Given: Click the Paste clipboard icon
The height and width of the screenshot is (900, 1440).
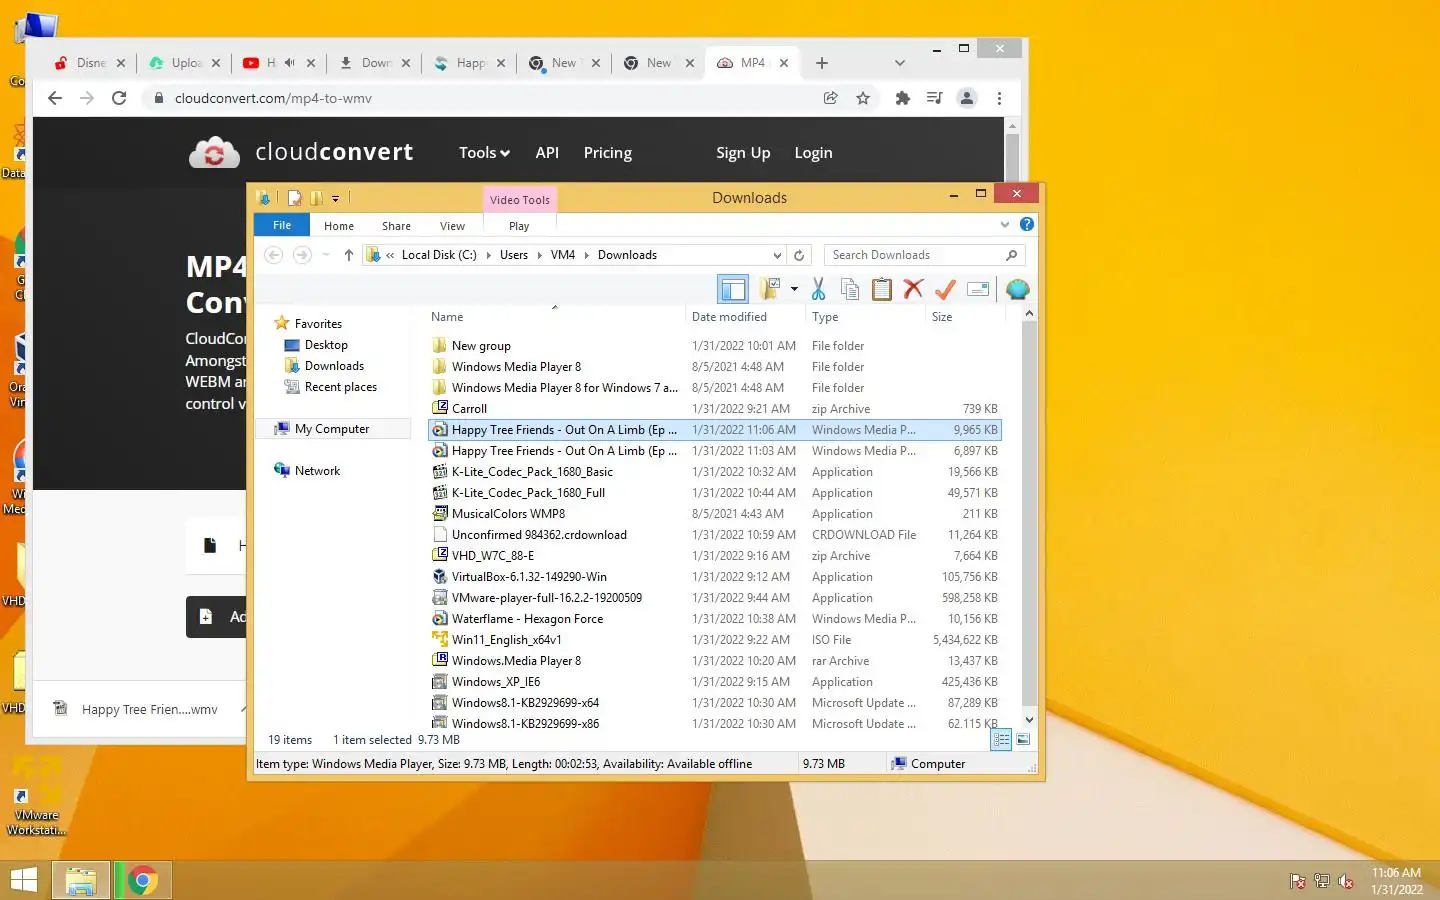Looking at the screenshot, I should (x=881, y=289).
